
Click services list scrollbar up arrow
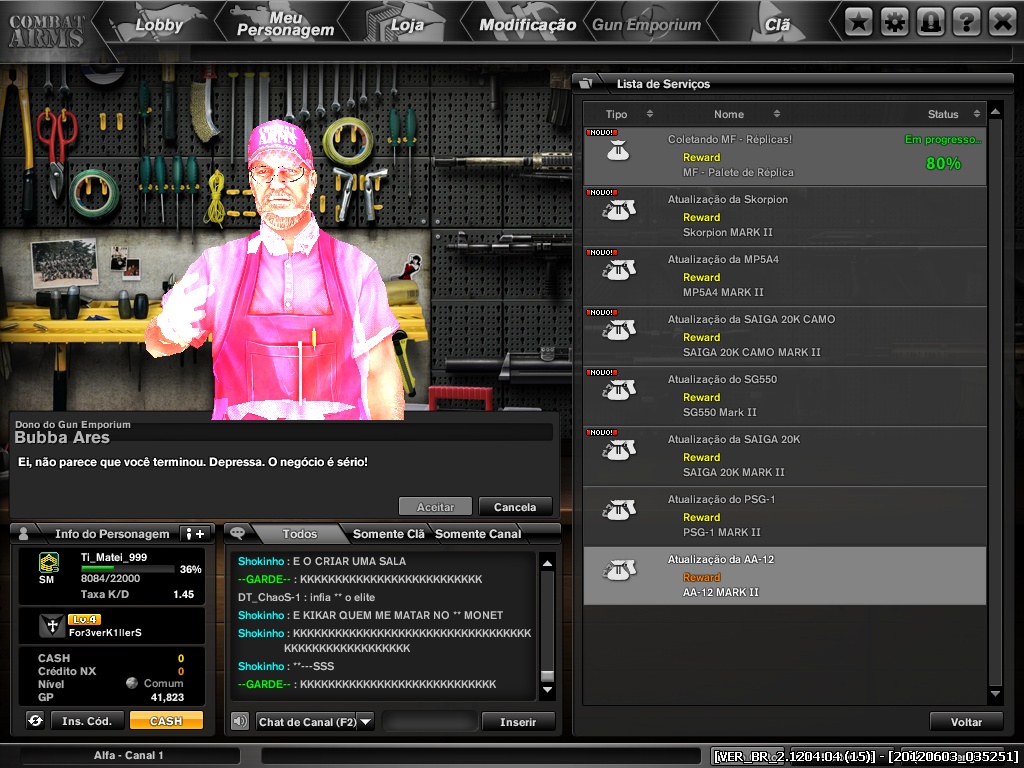(x=995, y=112)
